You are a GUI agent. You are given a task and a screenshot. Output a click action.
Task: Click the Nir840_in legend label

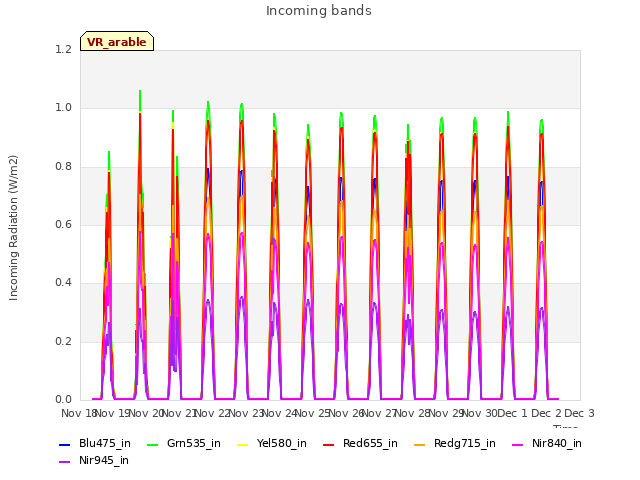click(557, 443)
